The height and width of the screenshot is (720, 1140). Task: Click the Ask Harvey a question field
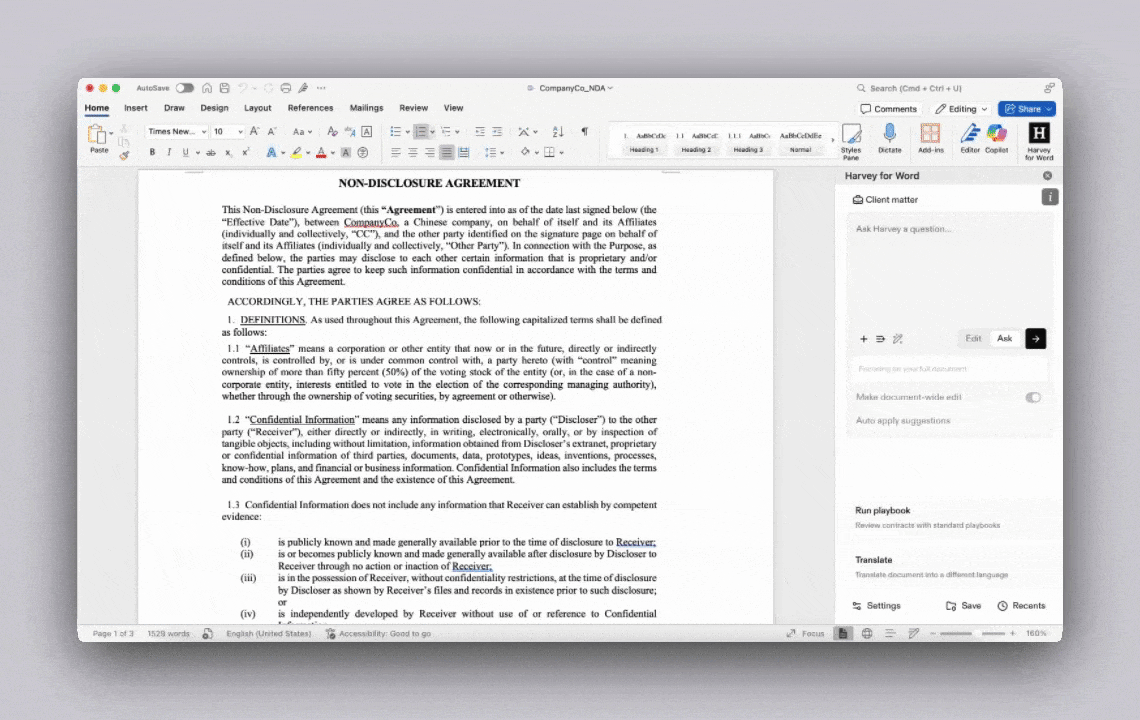click(x=949, y=269)
